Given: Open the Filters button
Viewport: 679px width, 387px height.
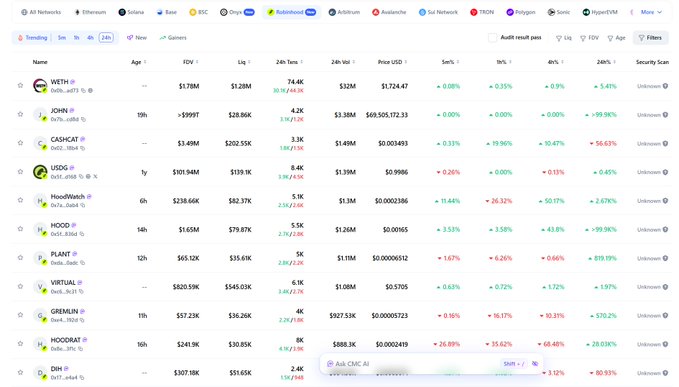Looking at the screenshot, I should 650,38.
